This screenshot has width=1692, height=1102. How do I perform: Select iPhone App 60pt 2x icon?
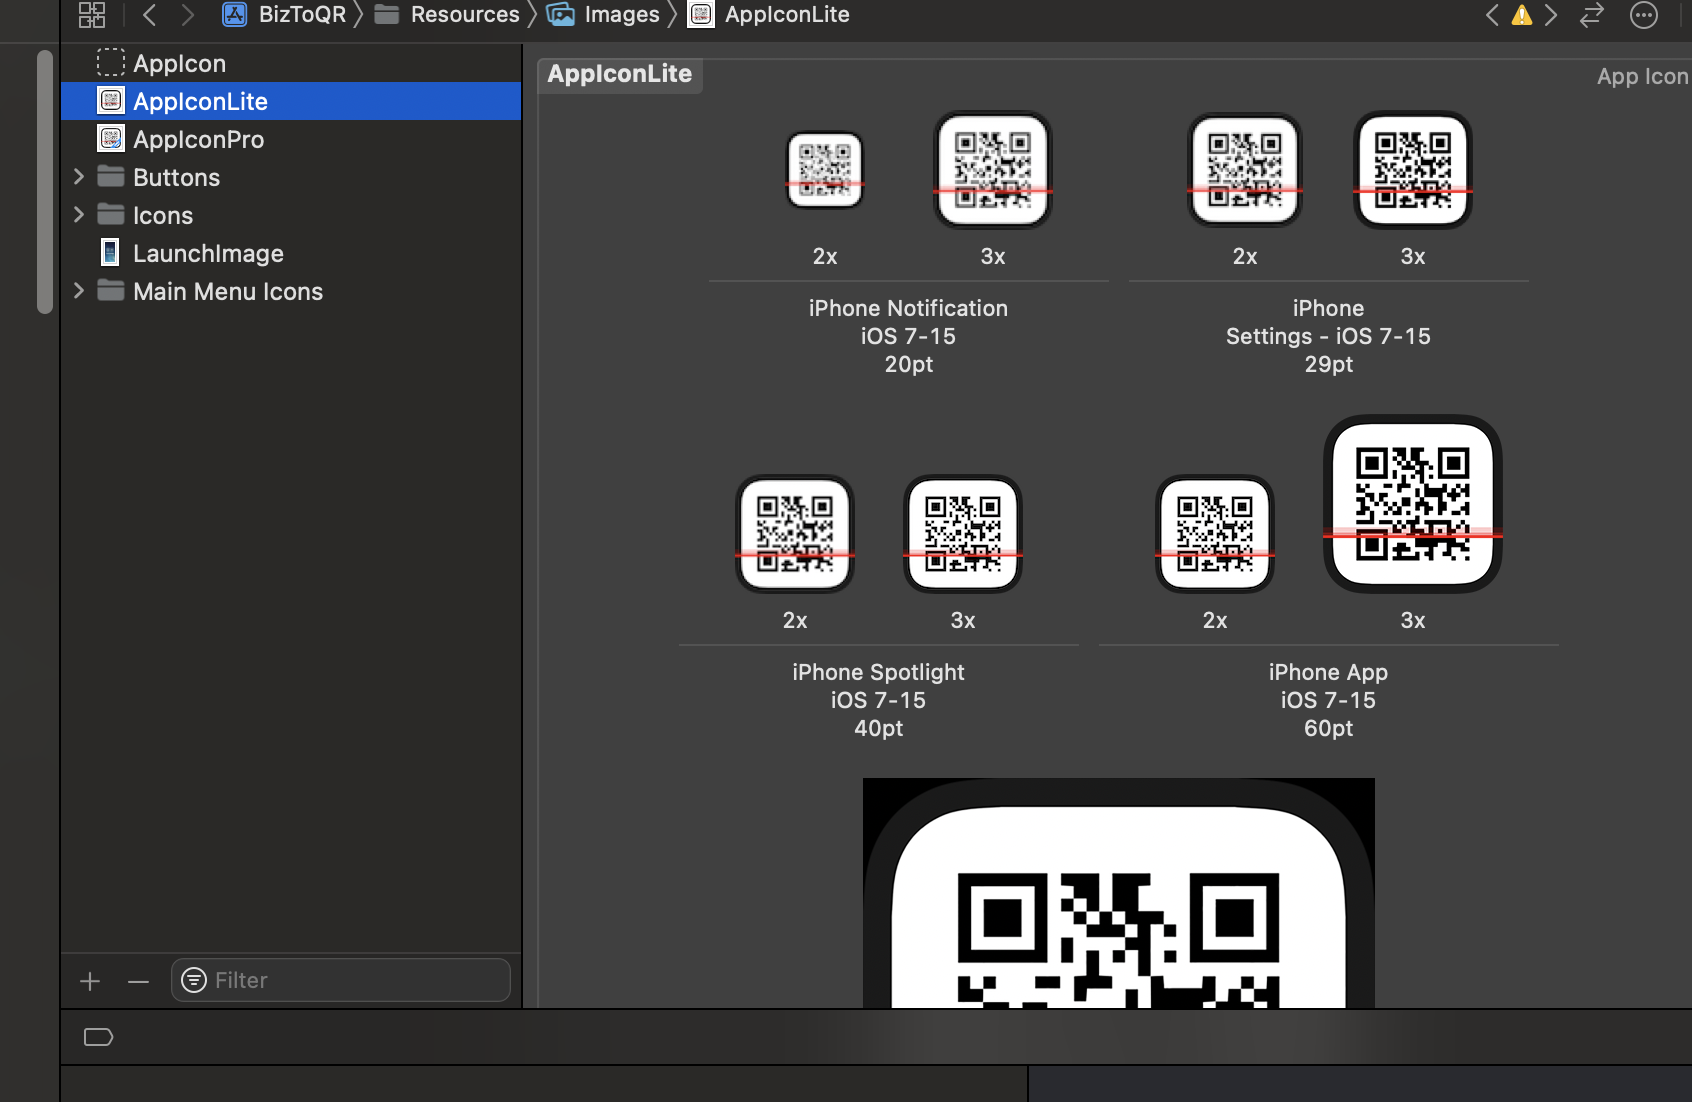(1215, 534)
